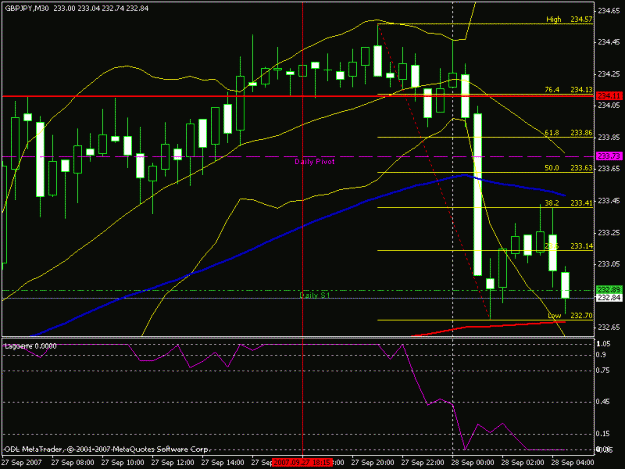
Task: Click the Laguerre 0.0000 indicator label
Action: 31,346
